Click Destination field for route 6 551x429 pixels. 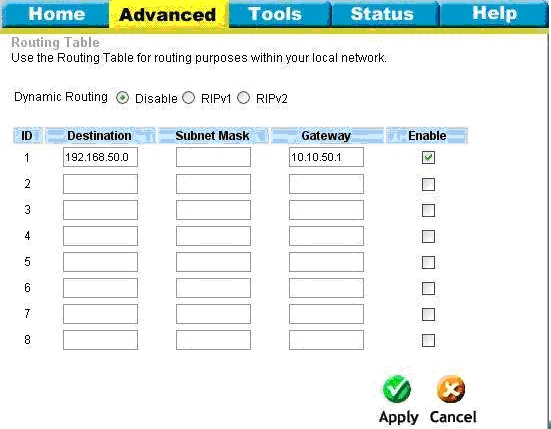pyautogui.click(x=101, y=288)
